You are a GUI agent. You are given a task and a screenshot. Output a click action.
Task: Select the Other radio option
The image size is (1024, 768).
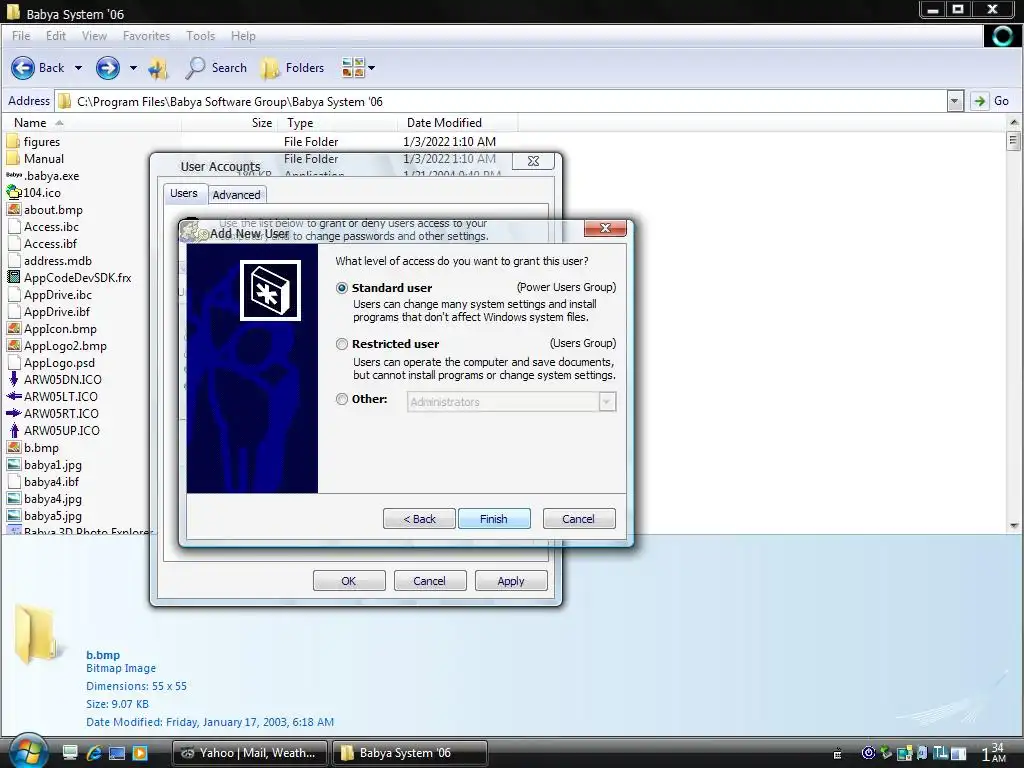(x=342, y=399)
